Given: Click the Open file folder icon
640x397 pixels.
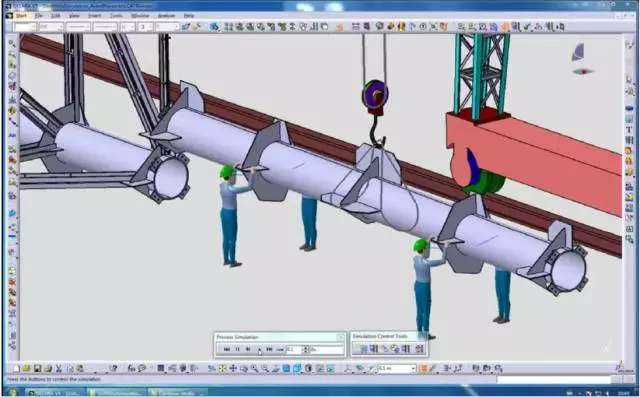Looking at the screenshot, I should pyautogui.click(x=27, y=369).
